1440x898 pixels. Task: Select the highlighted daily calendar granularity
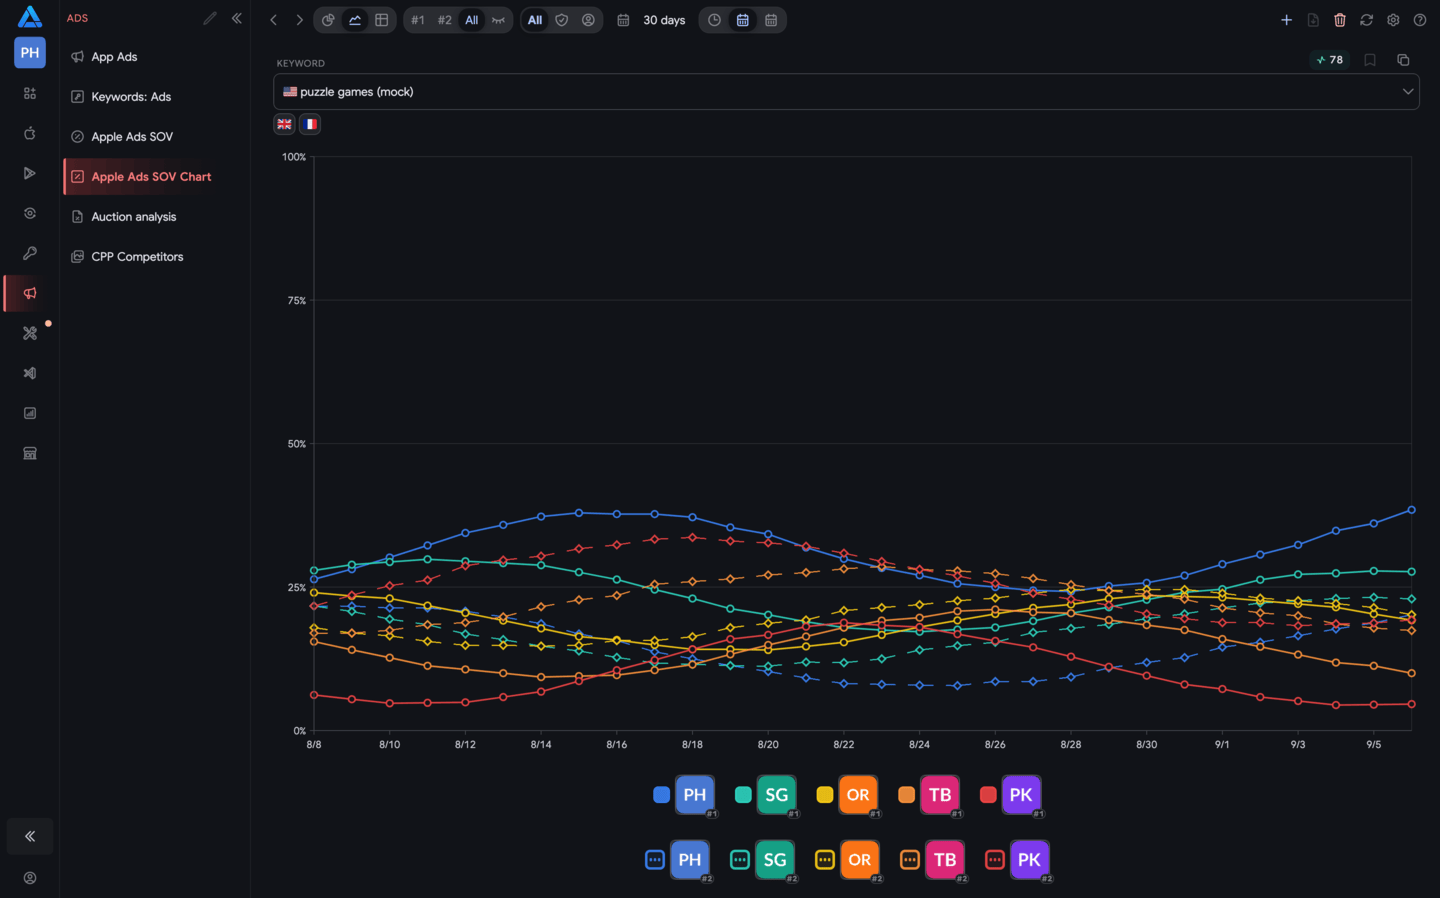[x=743, y=20]
